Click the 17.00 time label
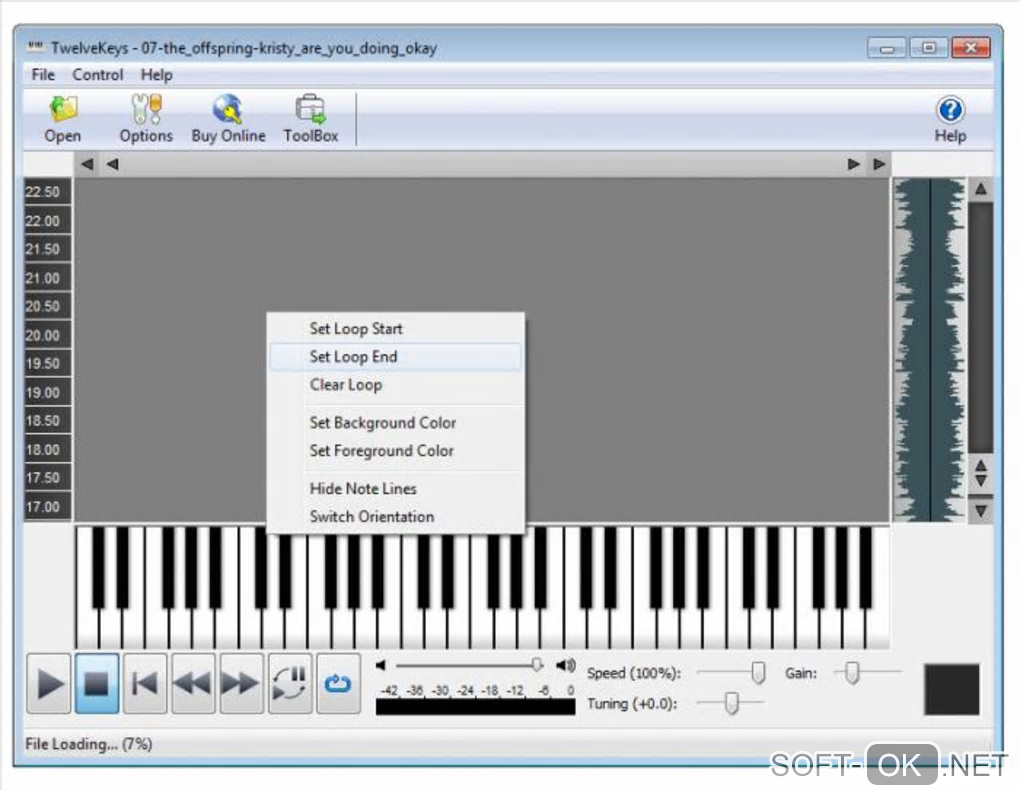This screenshot has height=790, width=1020. tap(43, 506)
